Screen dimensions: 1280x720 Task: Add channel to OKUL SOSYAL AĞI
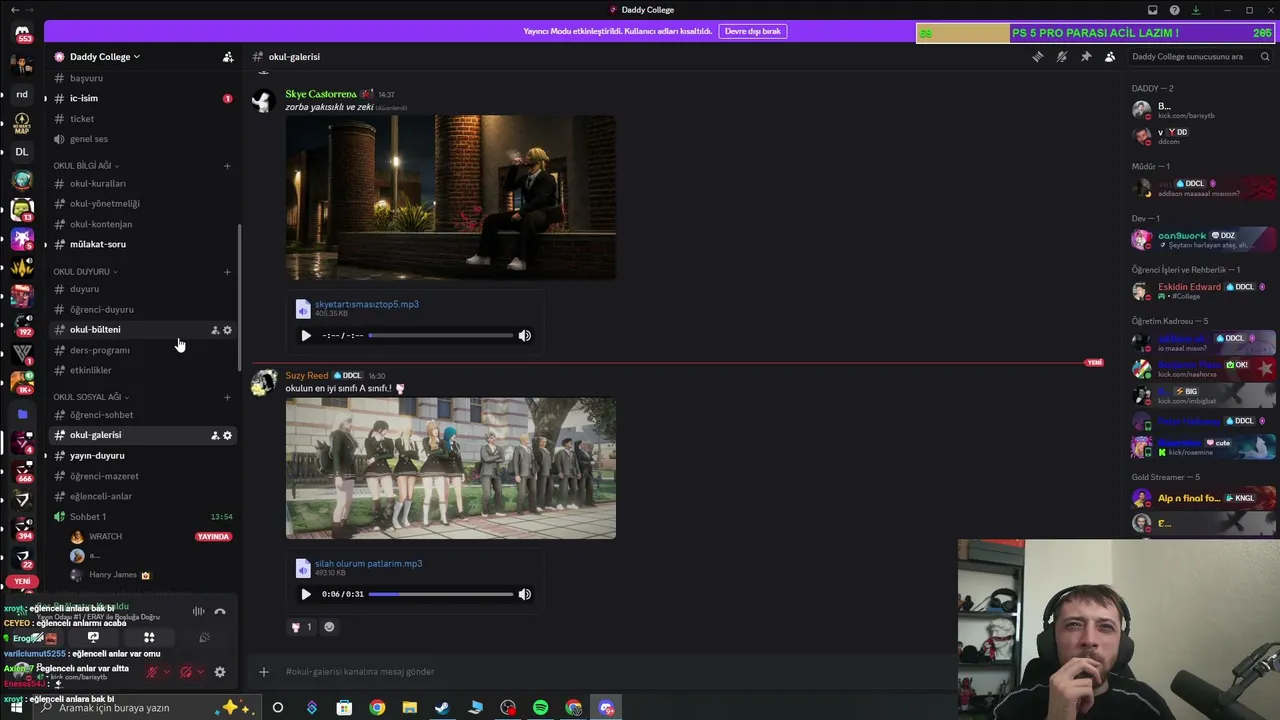click(x=227, y=397)
